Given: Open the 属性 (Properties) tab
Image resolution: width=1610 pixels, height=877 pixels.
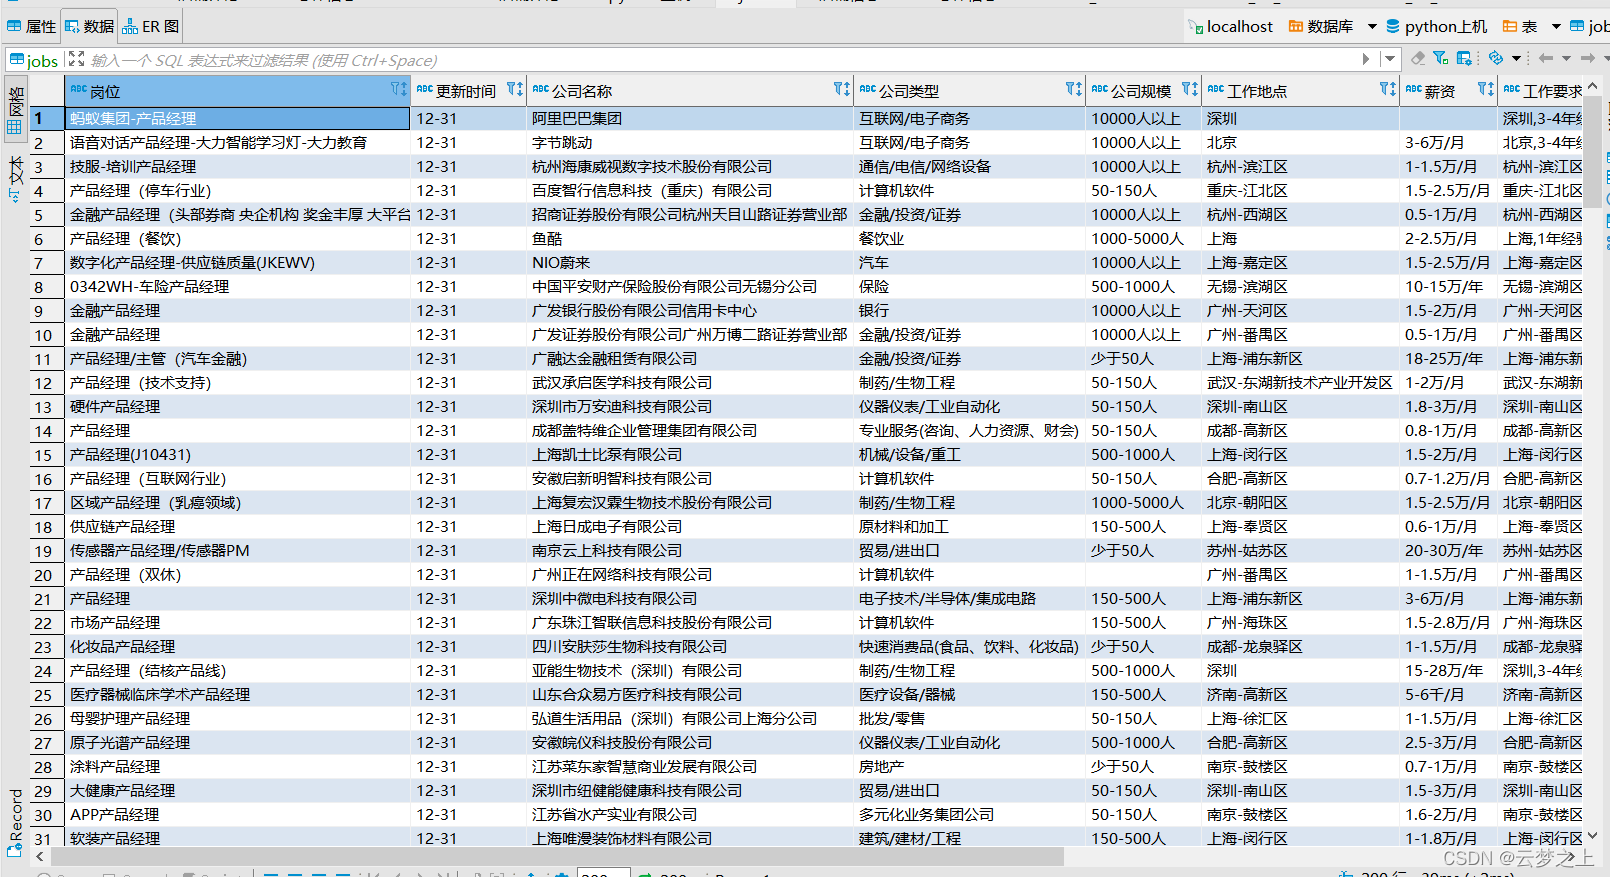Looking at the screenshot, I should tap(31, 27).
